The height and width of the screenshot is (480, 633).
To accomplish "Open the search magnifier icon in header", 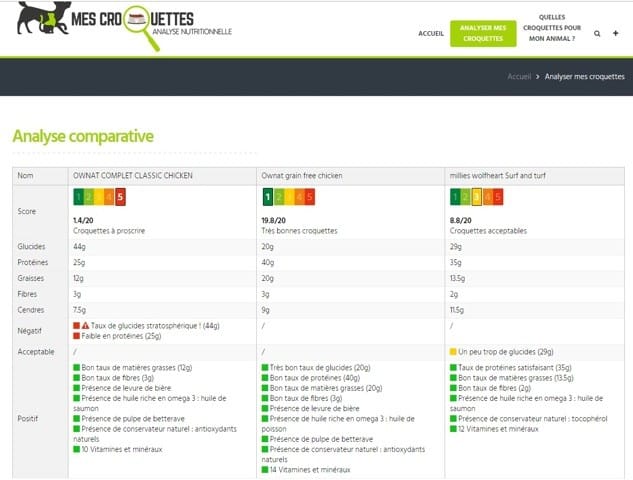I will pyautogui.click(x=598, y=33).
